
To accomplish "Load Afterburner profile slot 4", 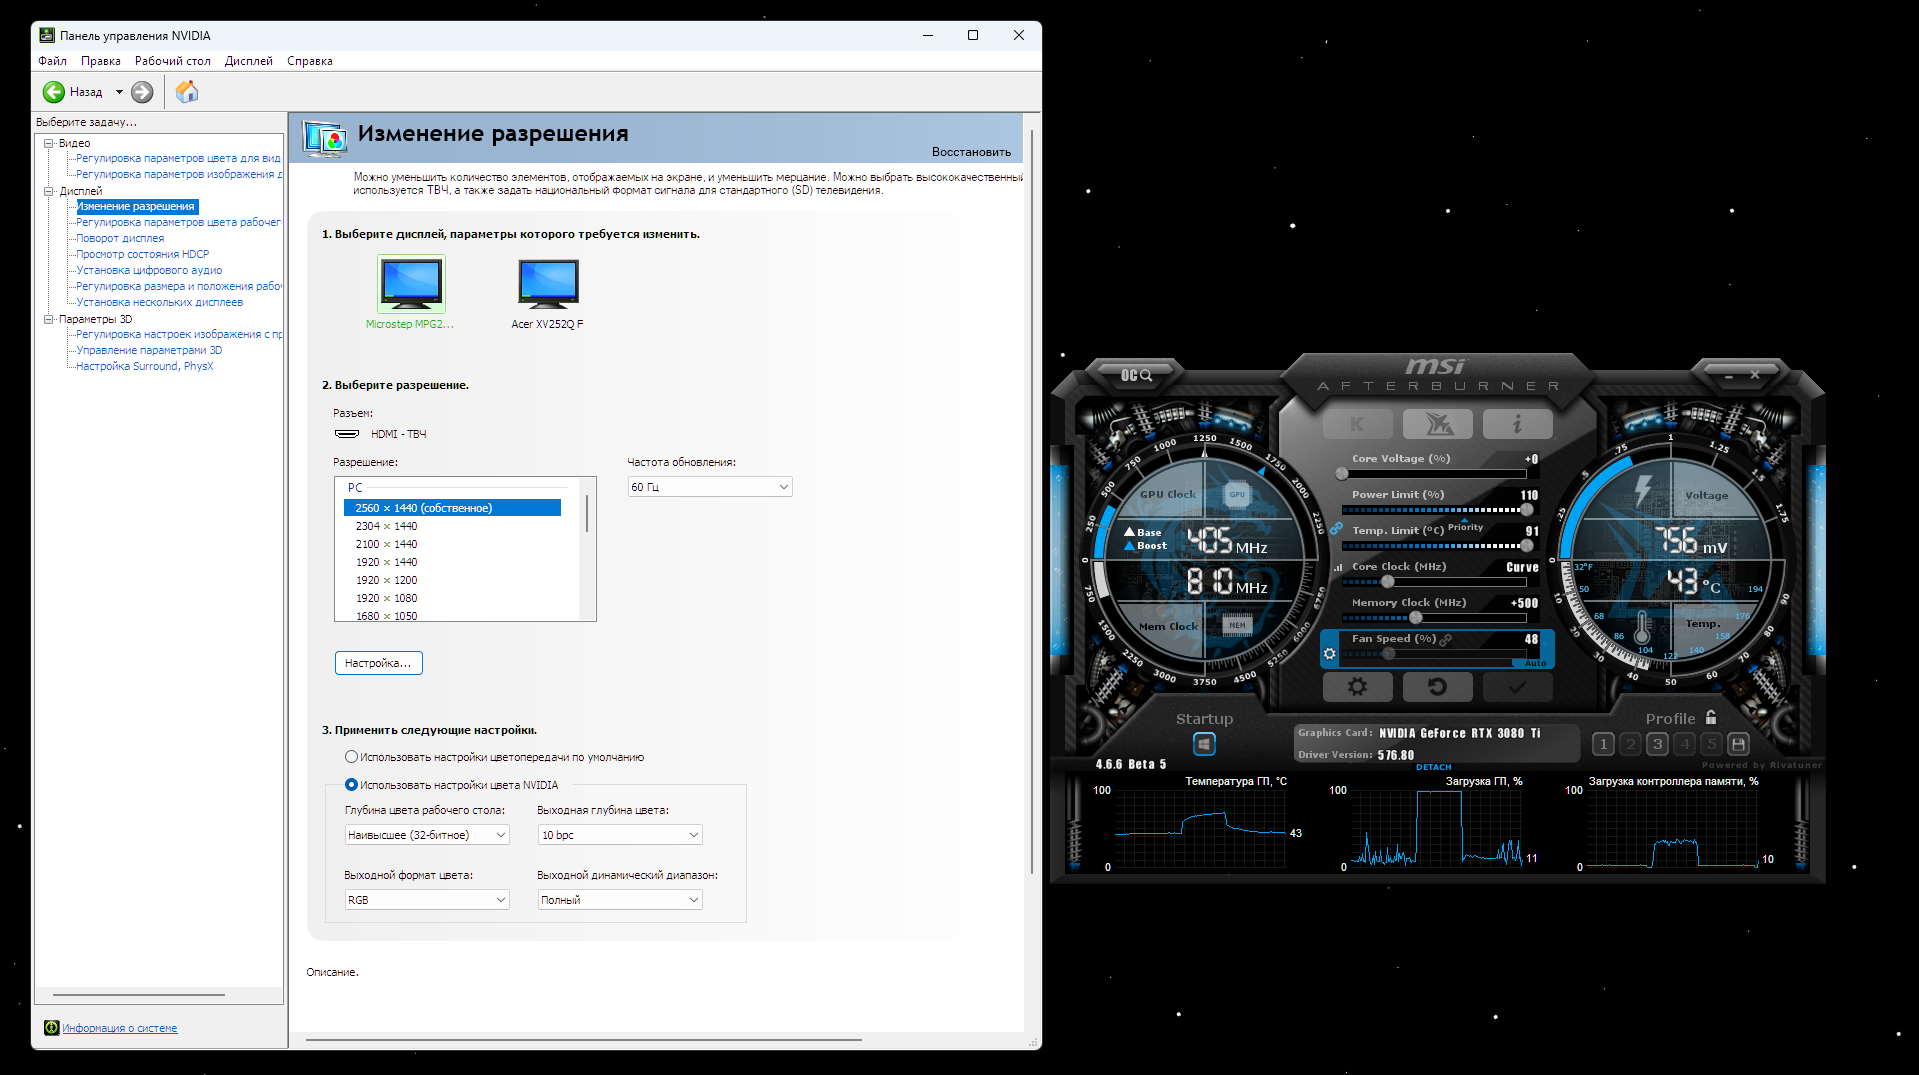I will [x=1685, y=744].
